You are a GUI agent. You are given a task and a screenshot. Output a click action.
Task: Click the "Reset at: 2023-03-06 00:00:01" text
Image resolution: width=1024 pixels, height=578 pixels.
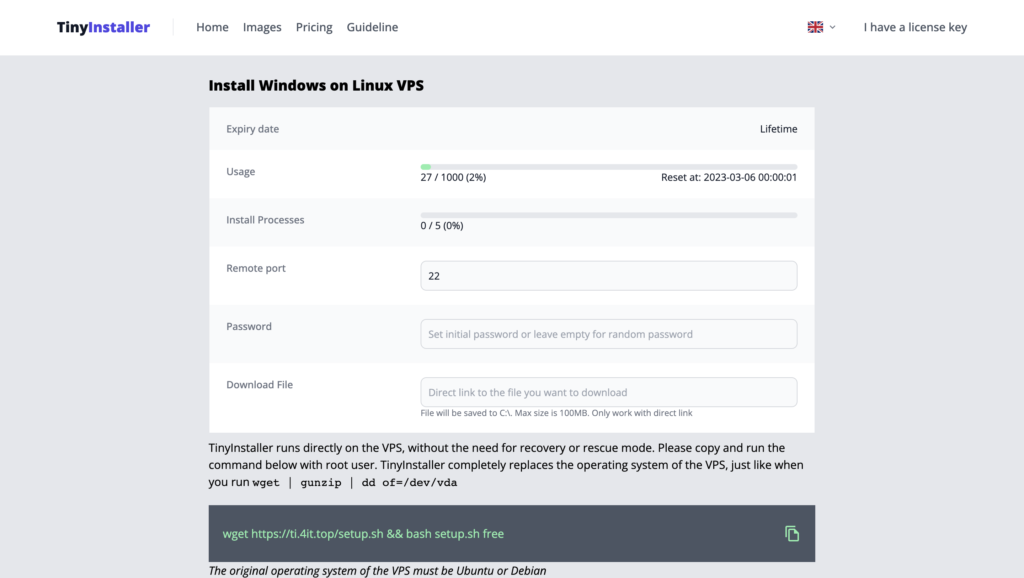pos(729,177)
